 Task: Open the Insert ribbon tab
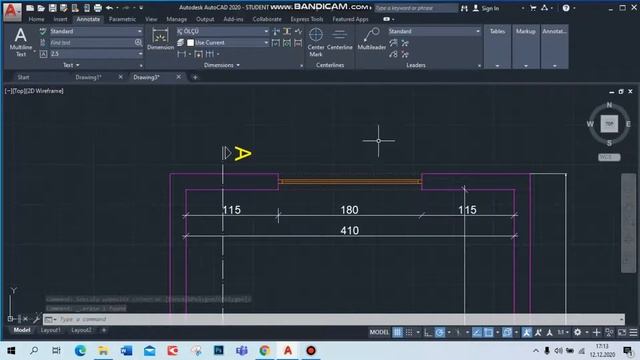pyautogui.click(x=60, y=19)
